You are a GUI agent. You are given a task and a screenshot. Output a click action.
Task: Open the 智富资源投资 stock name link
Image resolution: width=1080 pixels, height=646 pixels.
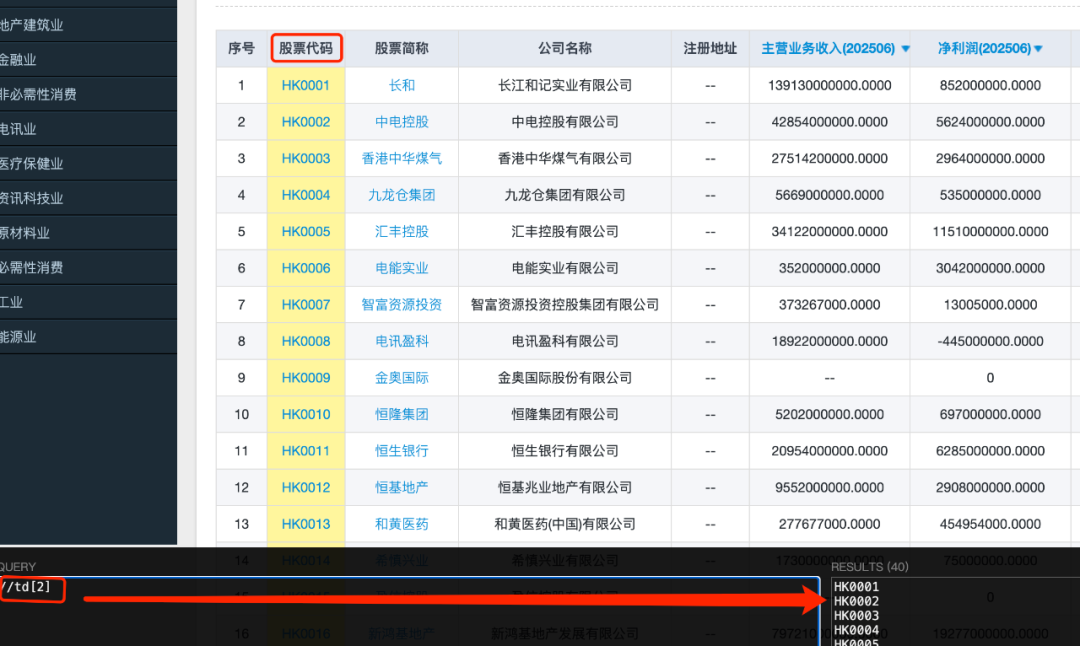402,304
